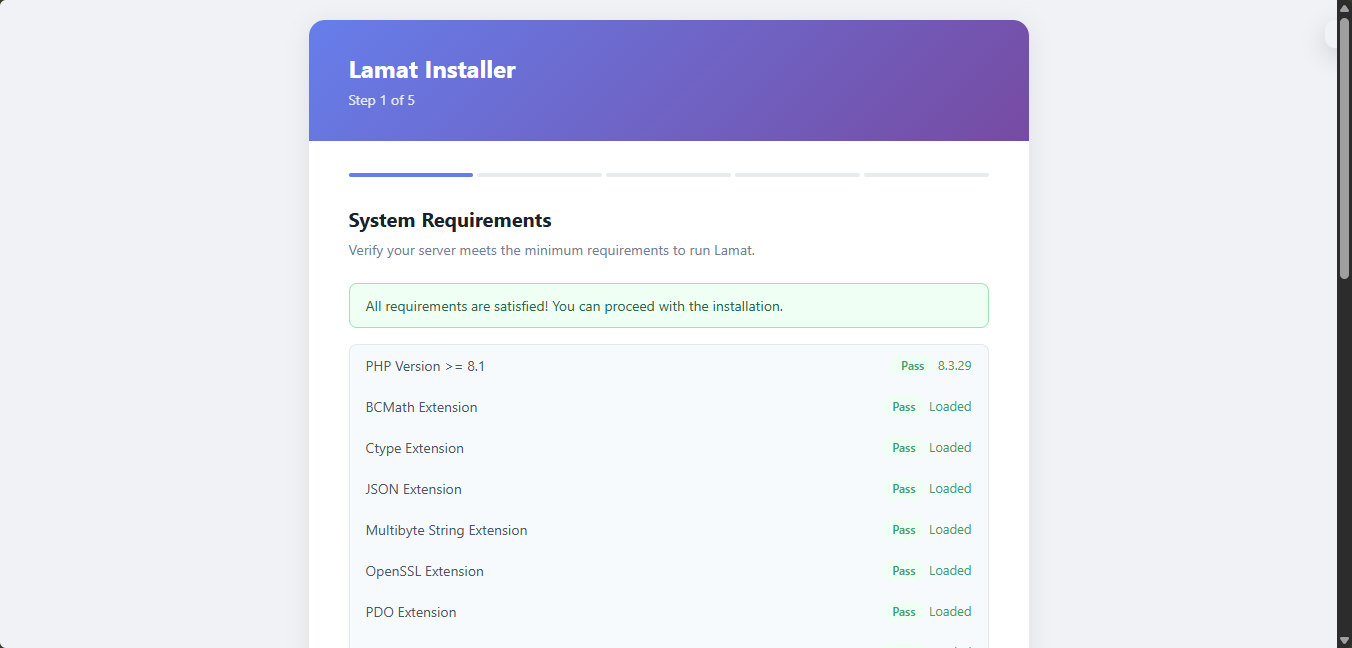Image resolution: width=1352 pixels, height=648 pixels.
Task: Click the Pass badge for PHP Version
Action: (x=913, y=366)
